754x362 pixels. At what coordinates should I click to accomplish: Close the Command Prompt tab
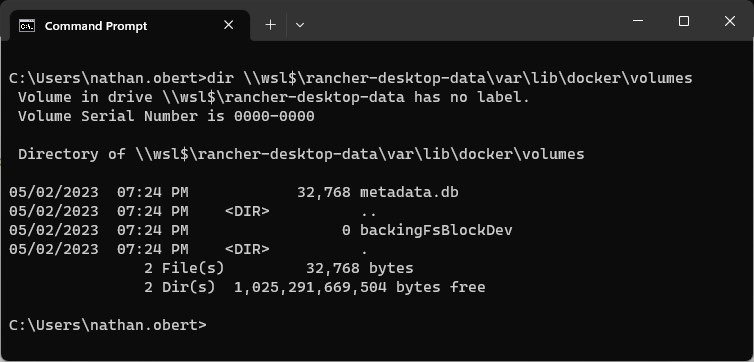point(228,25)
